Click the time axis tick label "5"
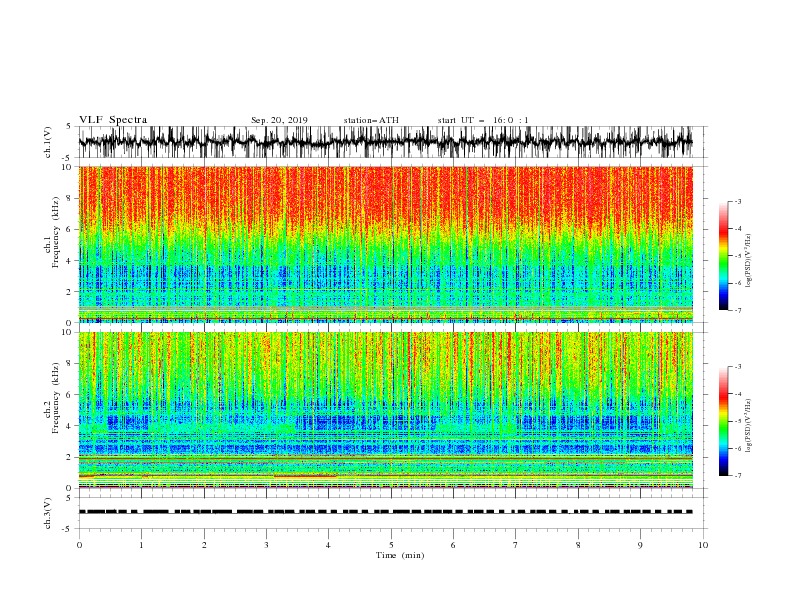792x612 pixels. coord(391,545)
